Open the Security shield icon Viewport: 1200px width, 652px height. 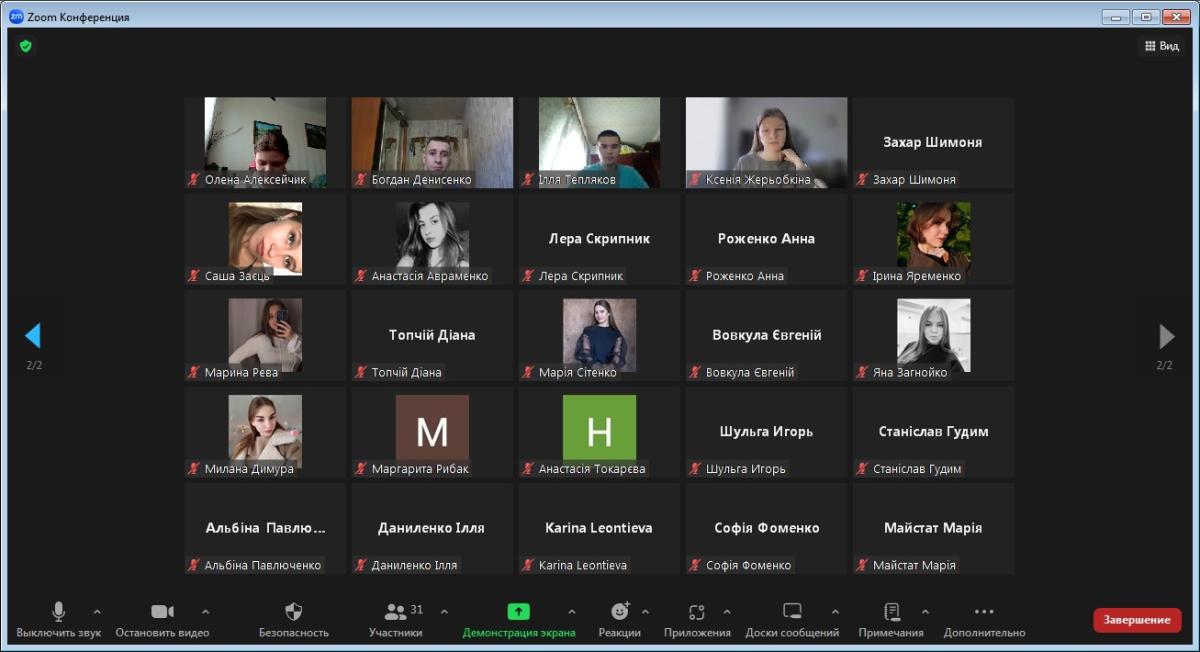pyautogui.click(x=293, y=611)
